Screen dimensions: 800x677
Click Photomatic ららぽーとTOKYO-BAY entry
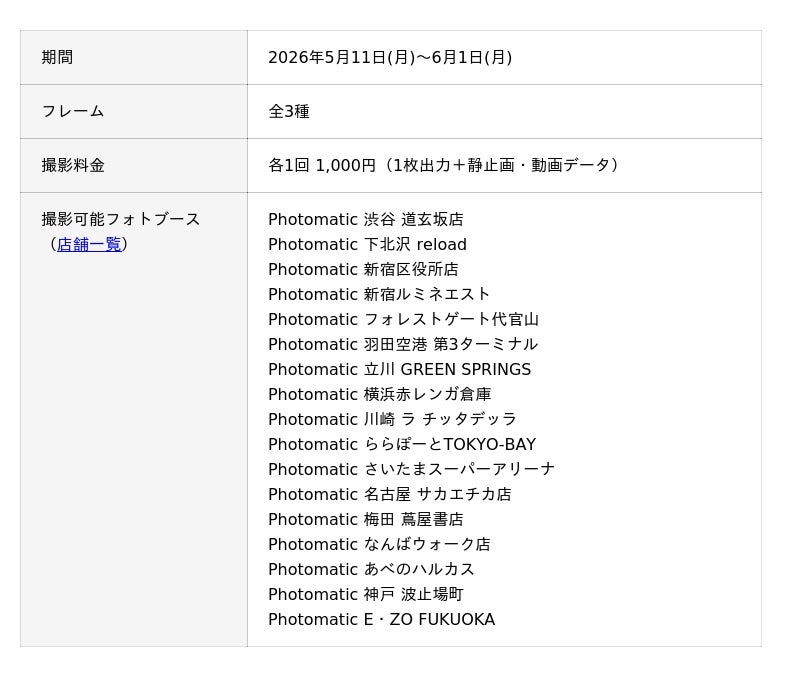tap(402, 444)
